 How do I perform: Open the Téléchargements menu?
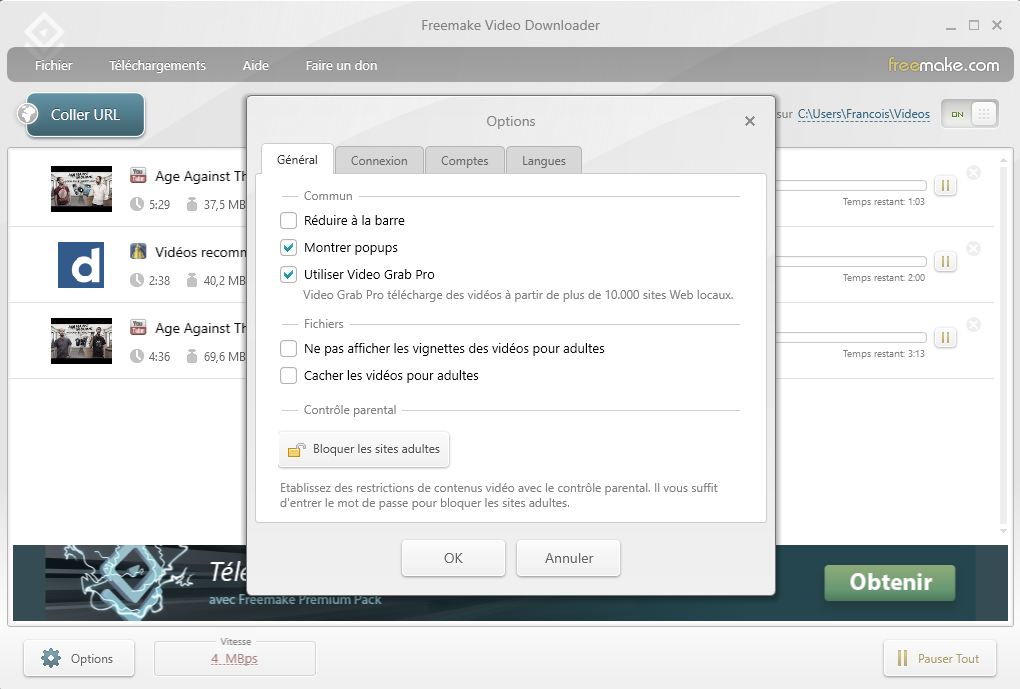[x=157, y=65]
